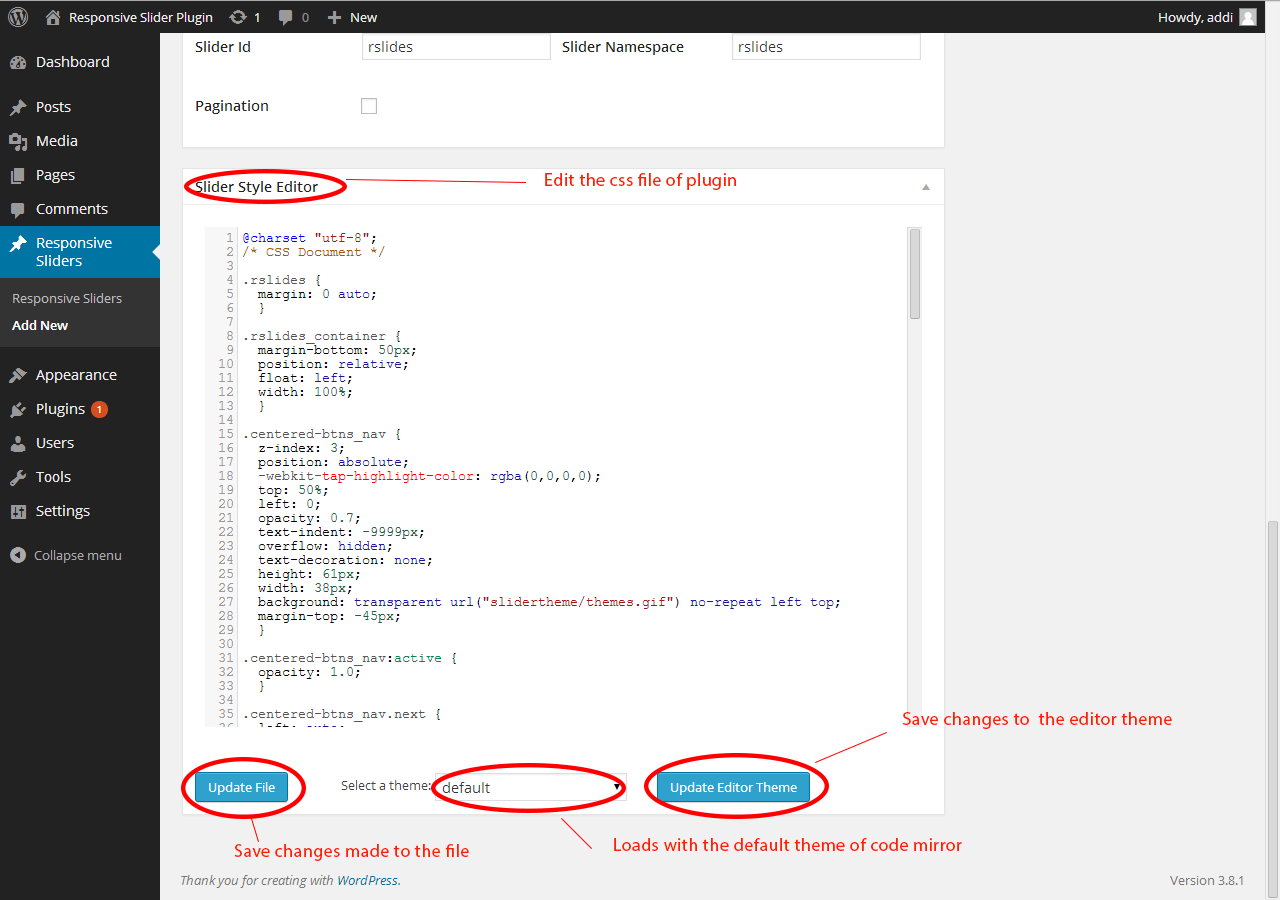Click the WordPress logo icon
This screenshot has width=1280, height=900.
[x=18, y=17]
